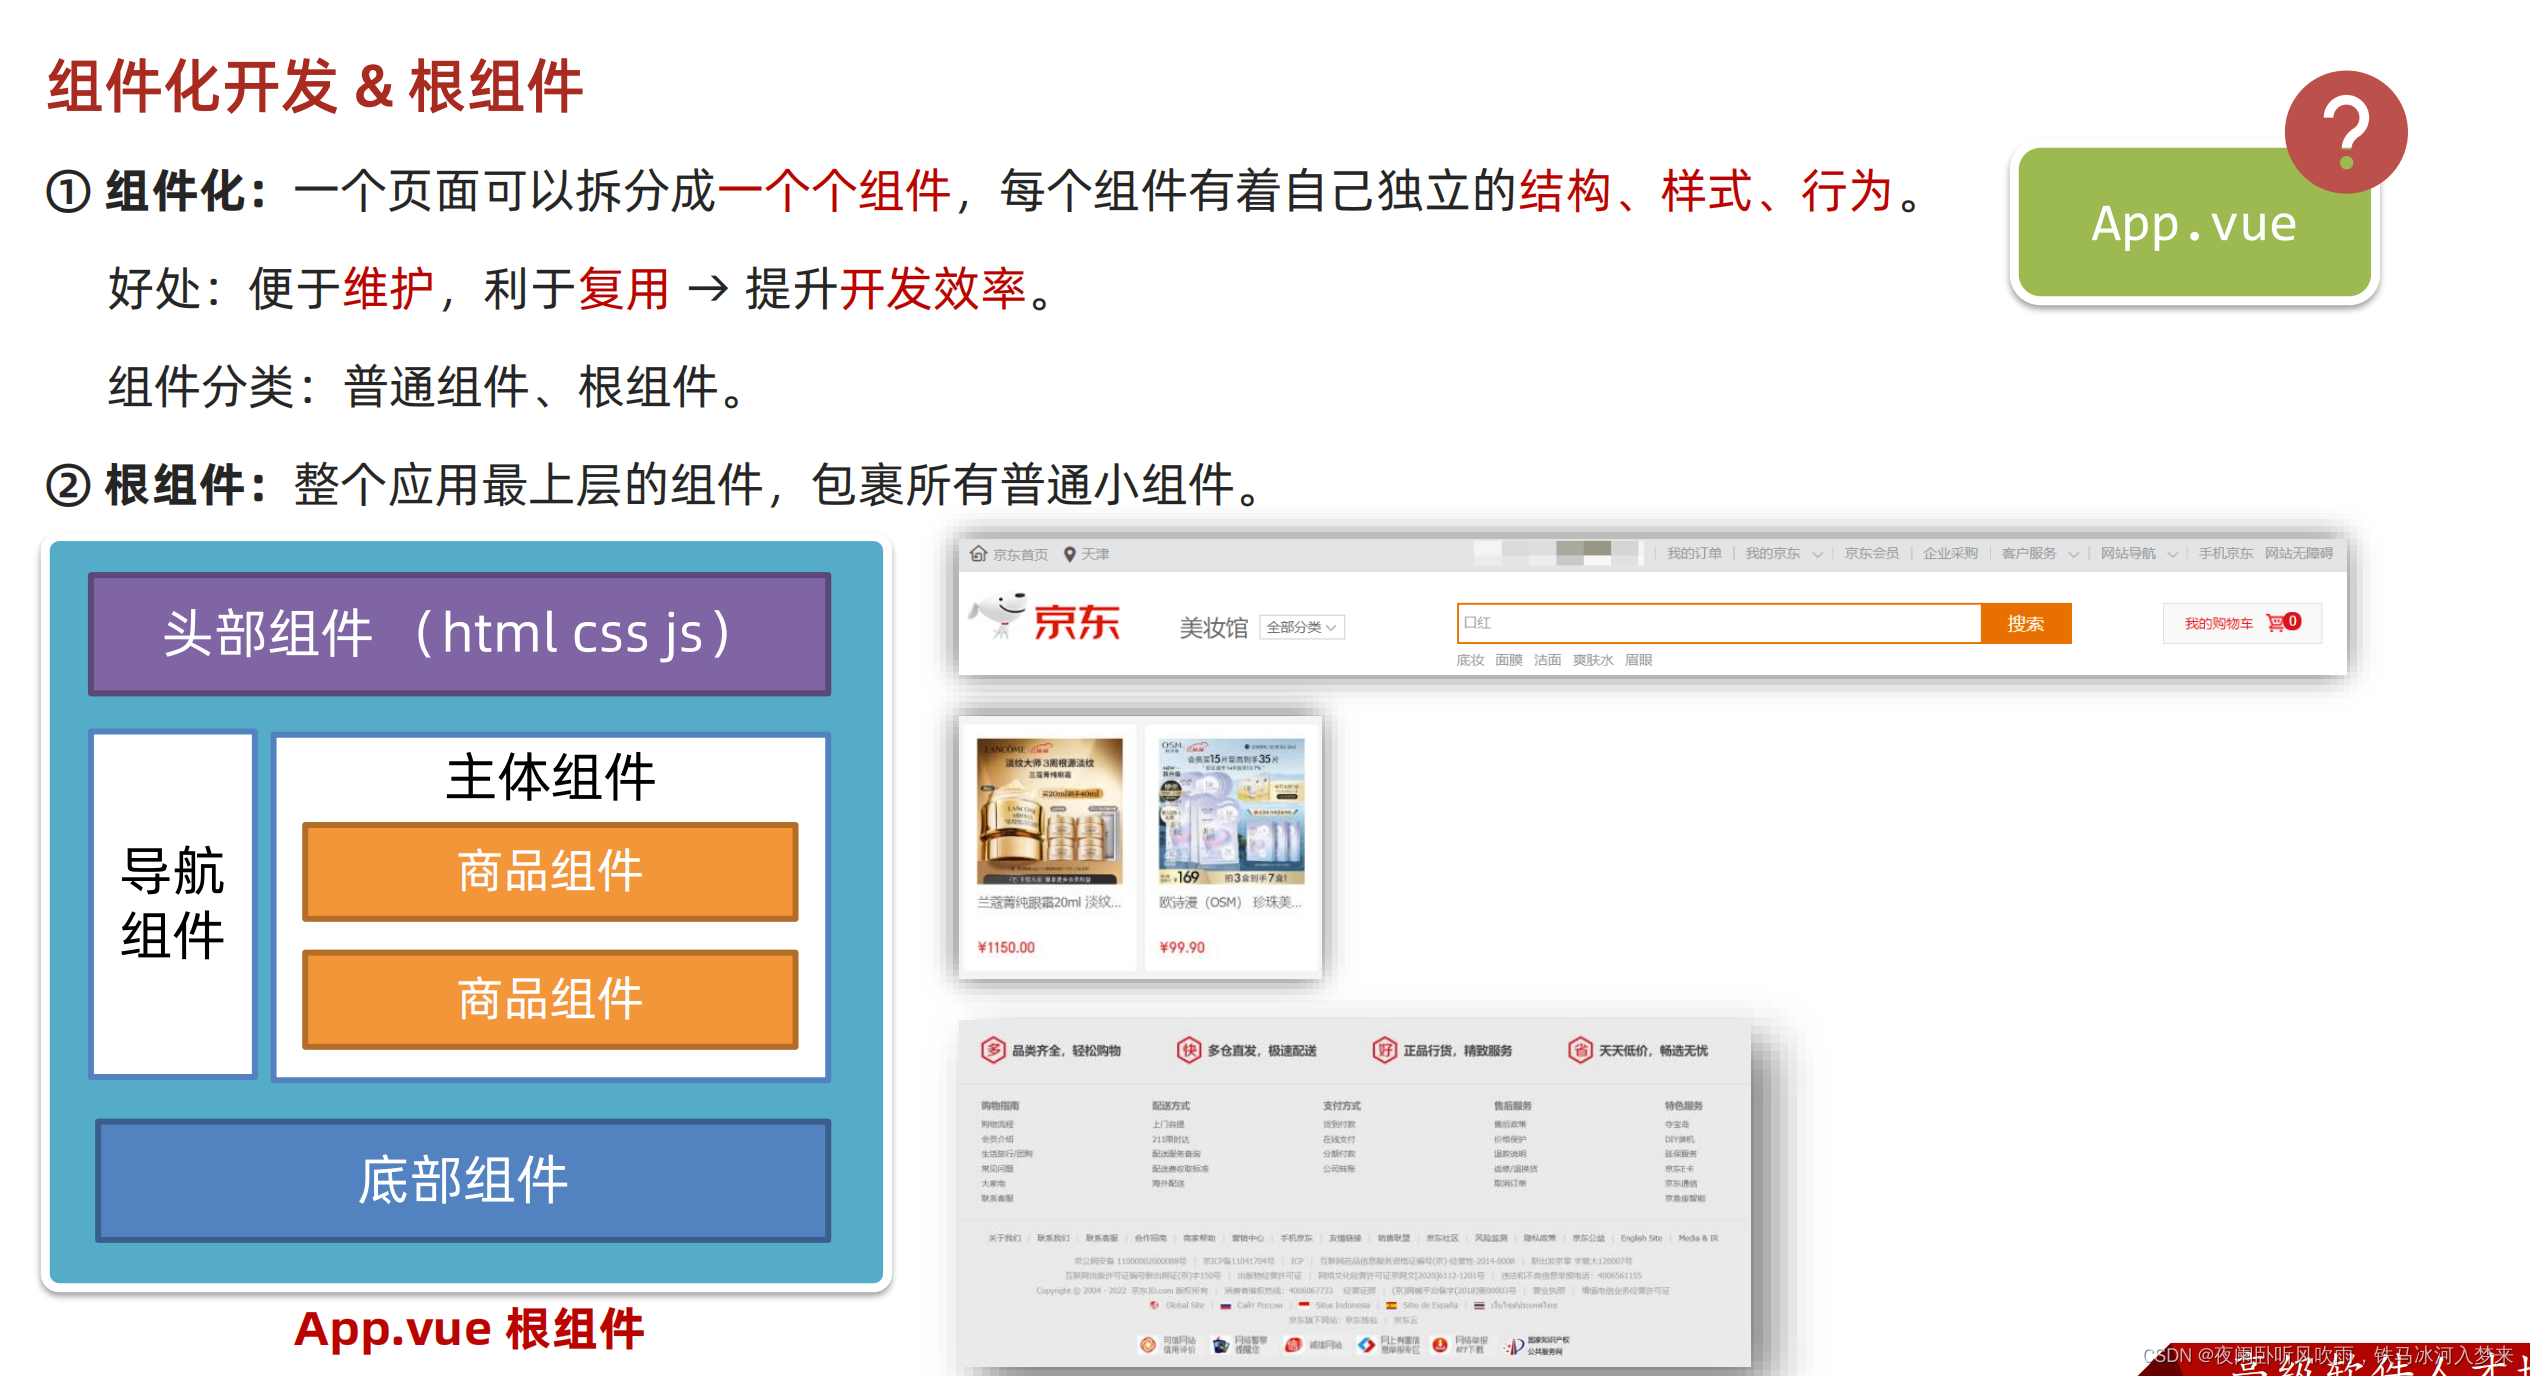Click the search field containing 口红

1718,623
